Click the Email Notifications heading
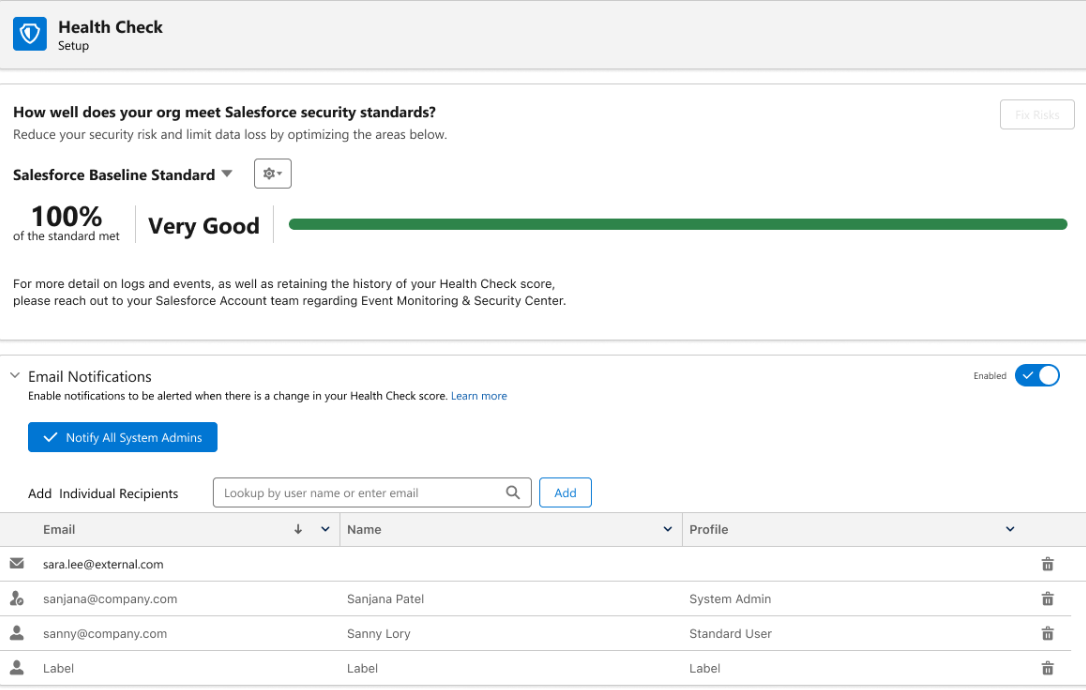Image resolution: width=1086 pixels, height=690 pixels. click(x=89, y=377)
